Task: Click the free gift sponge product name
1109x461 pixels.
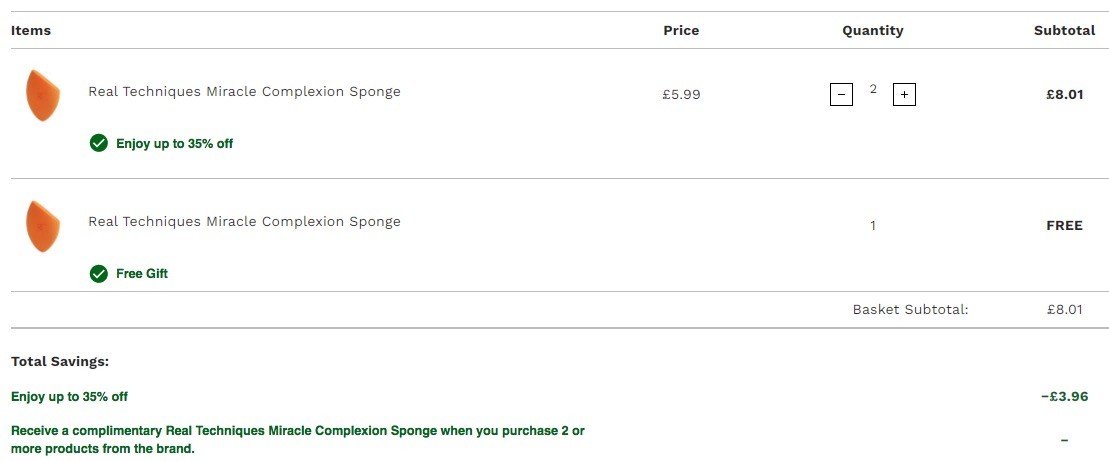Action: (x=245, y=221)
